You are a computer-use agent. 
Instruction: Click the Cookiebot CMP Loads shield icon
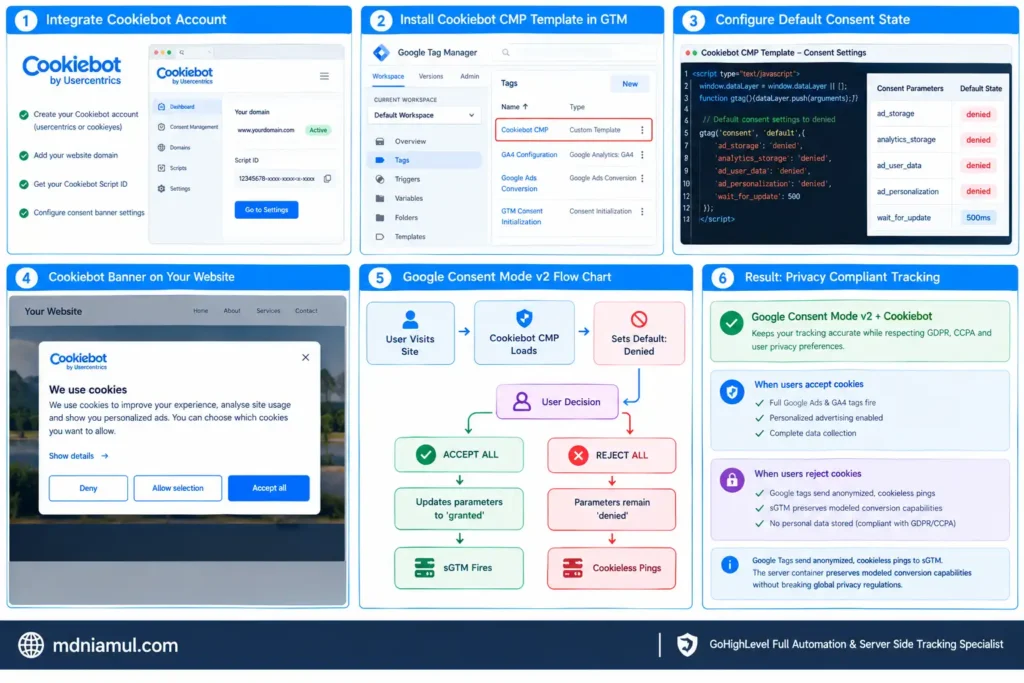click(524, 318)
